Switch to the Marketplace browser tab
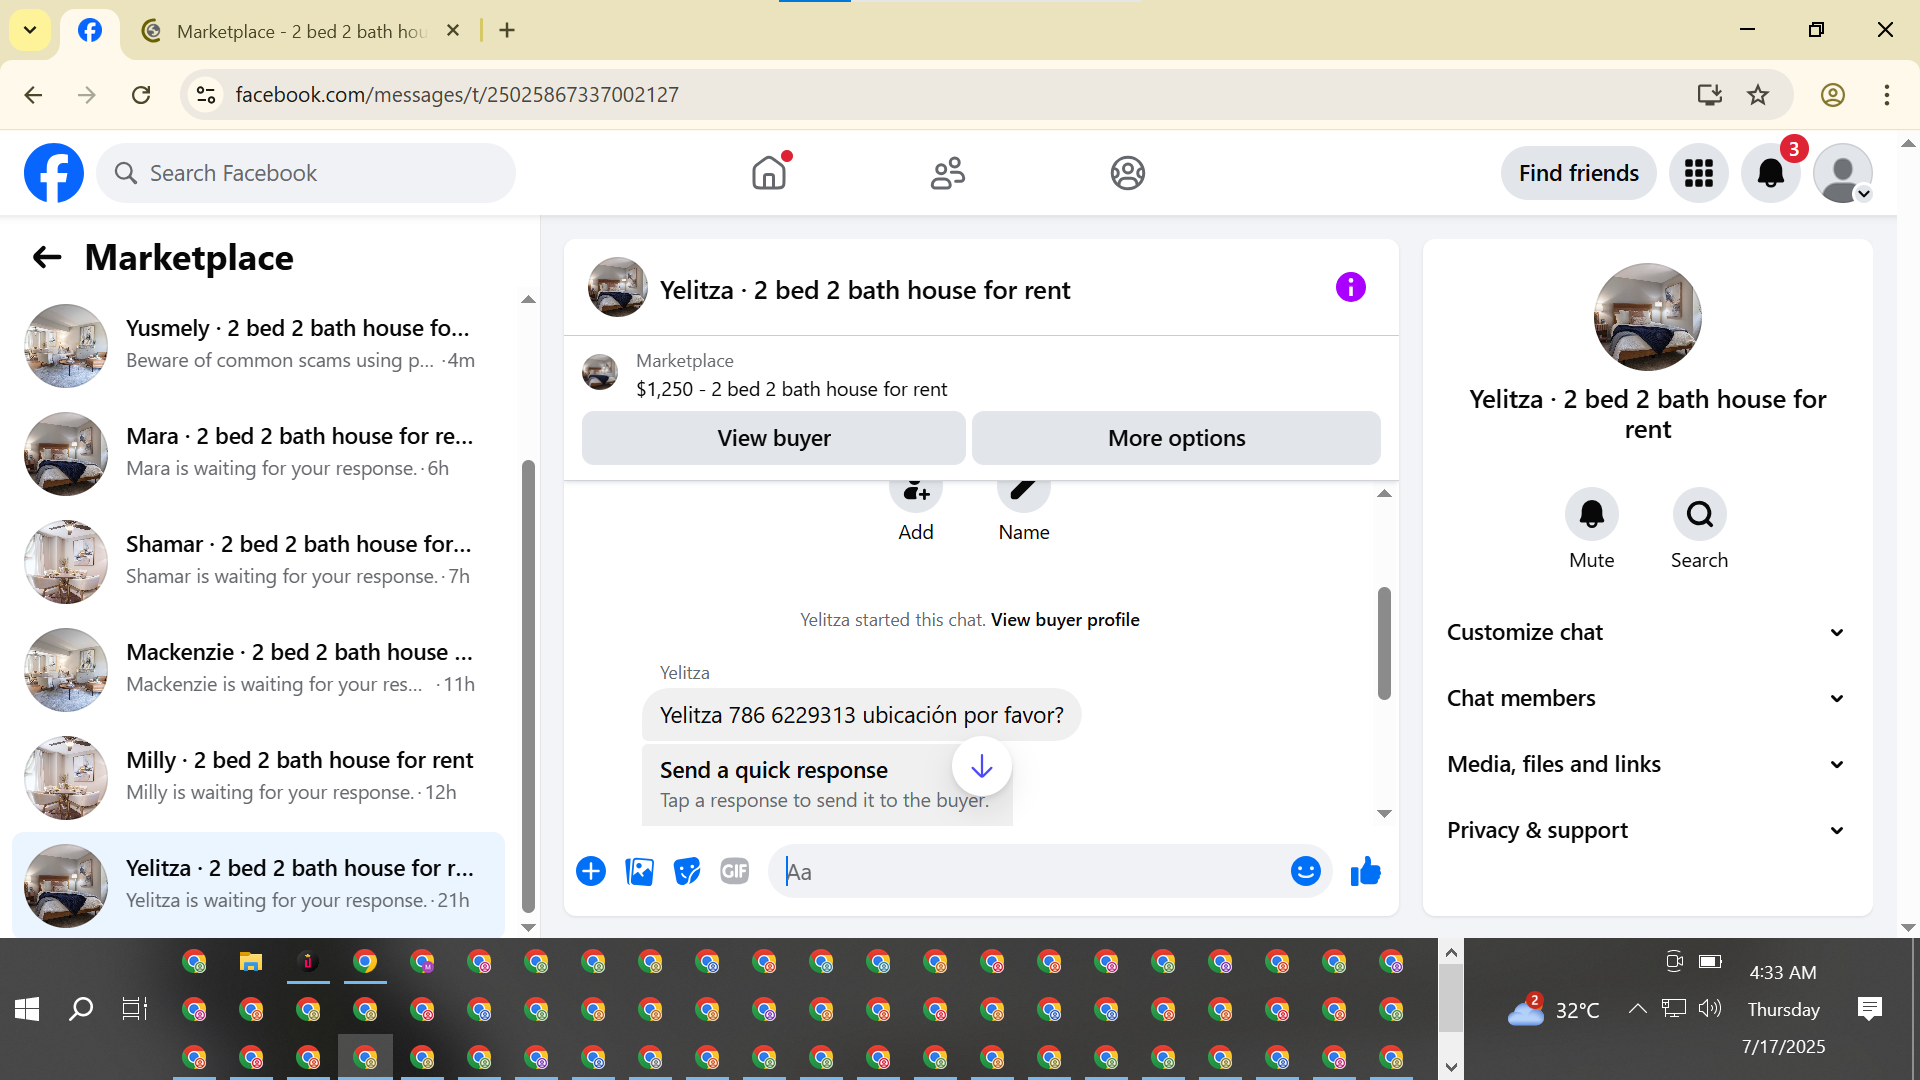 (300, 31)
